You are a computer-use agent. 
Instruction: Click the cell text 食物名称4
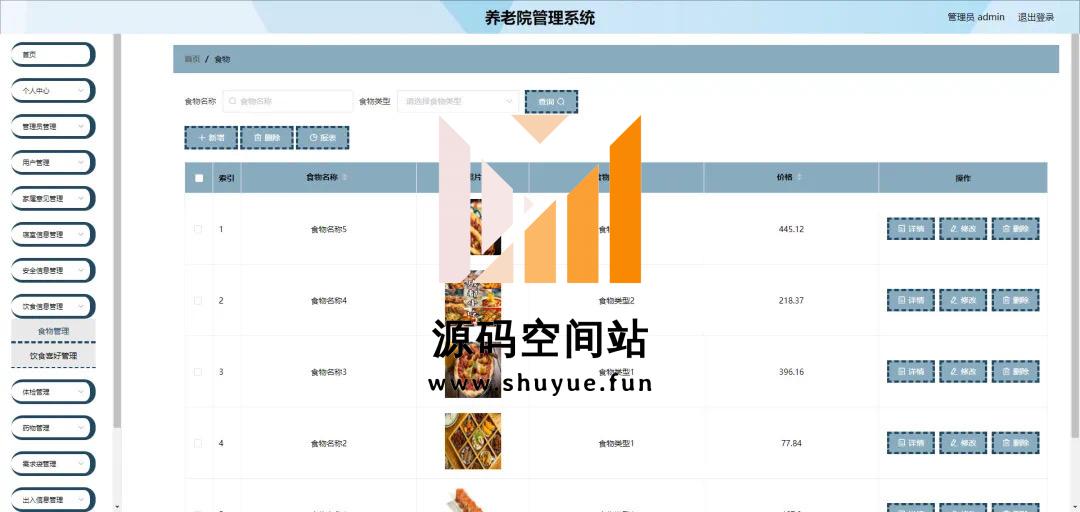[x=329, y=300]
